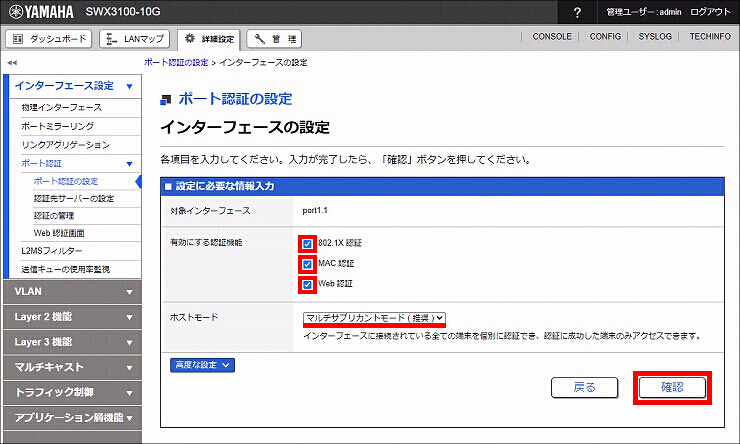Click the help question mark icon

[x=577, y=12]
